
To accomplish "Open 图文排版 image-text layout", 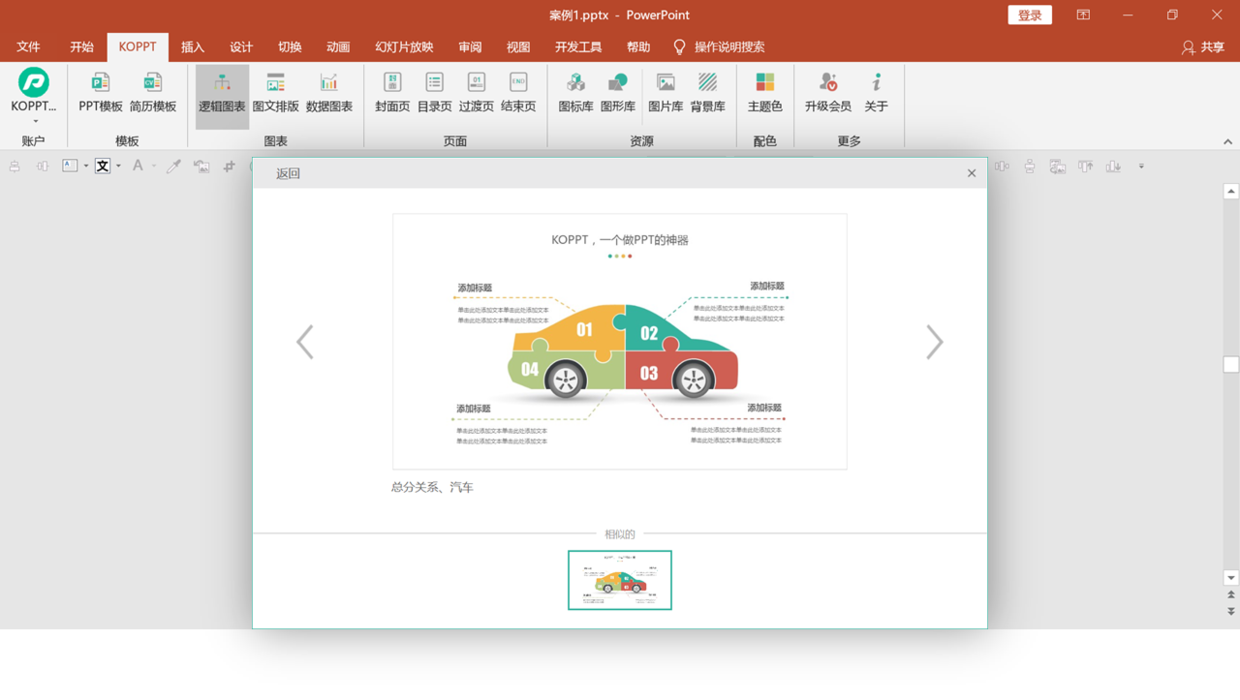I will (x=276, y=93).
